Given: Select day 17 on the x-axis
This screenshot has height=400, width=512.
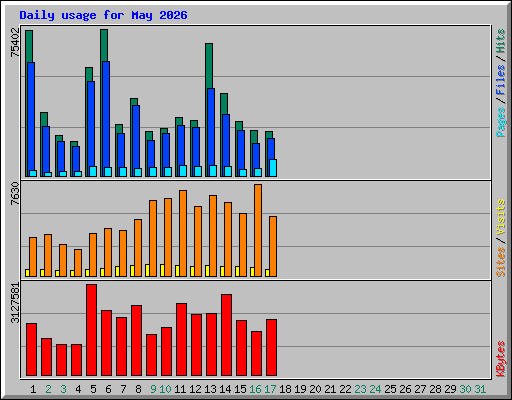Looking at the screenshot, I should click(270, 389).
